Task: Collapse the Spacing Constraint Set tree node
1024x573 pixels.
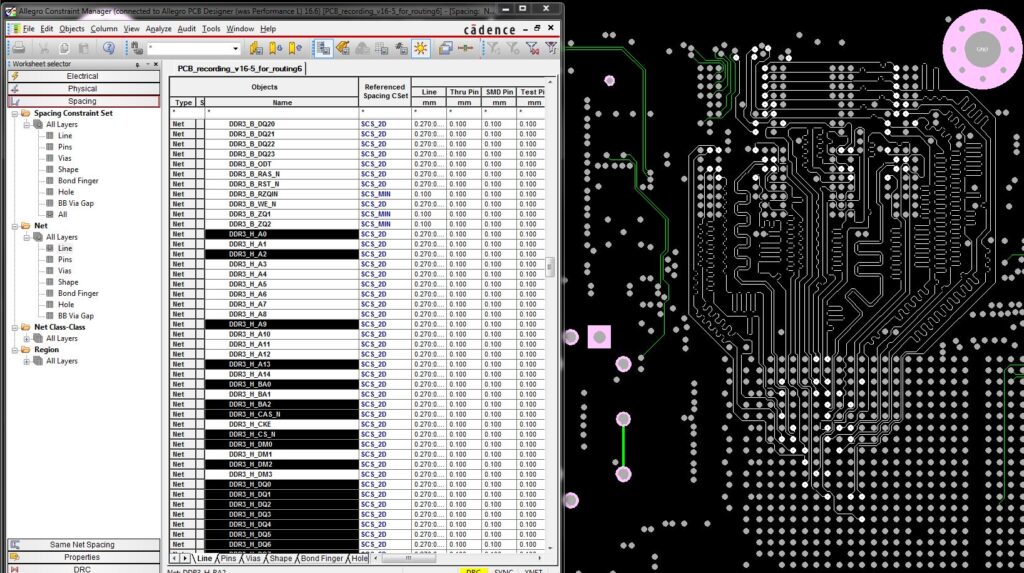Action: point(15,113)
